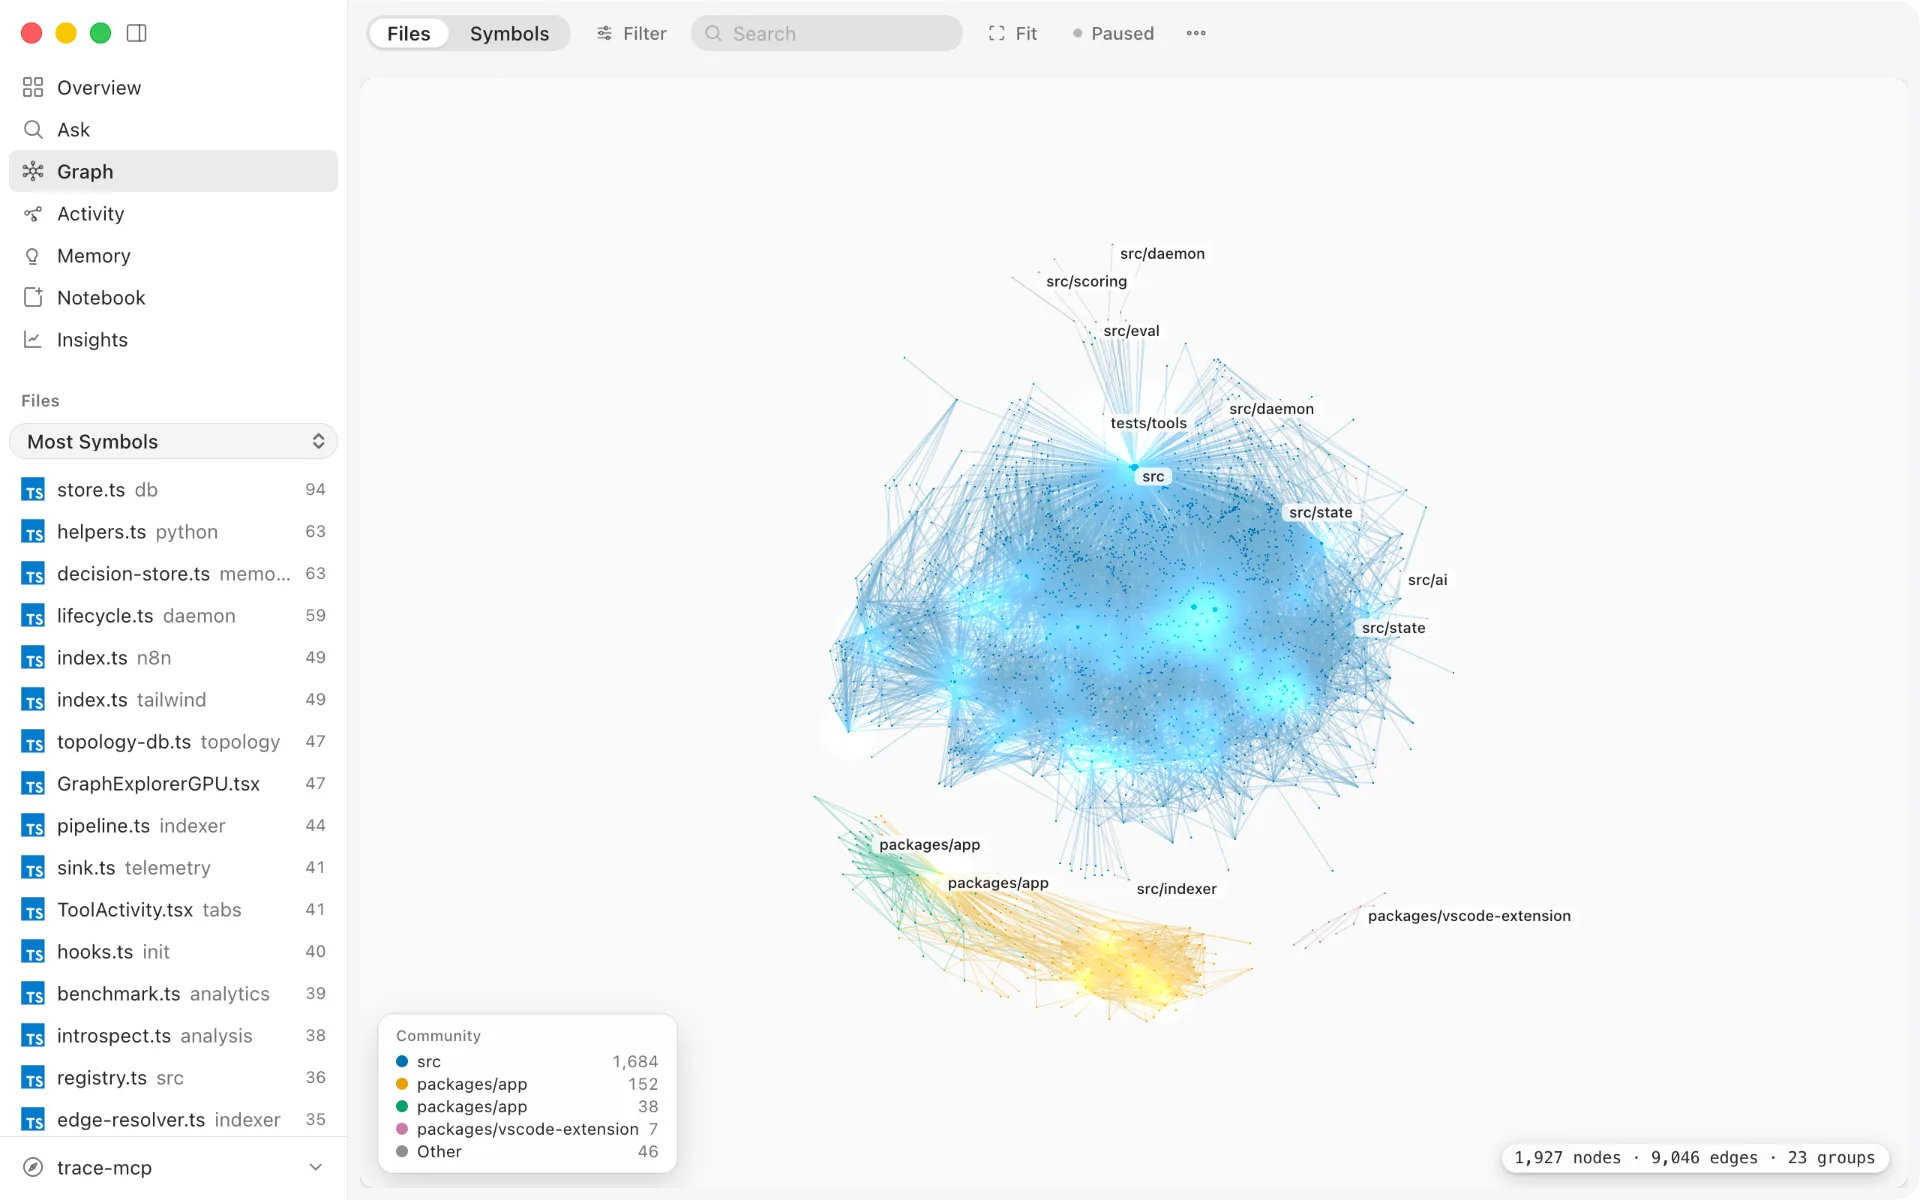Open the Overview grid icon
This screenshot has height=1200, width=1920.
pos(33,88)
